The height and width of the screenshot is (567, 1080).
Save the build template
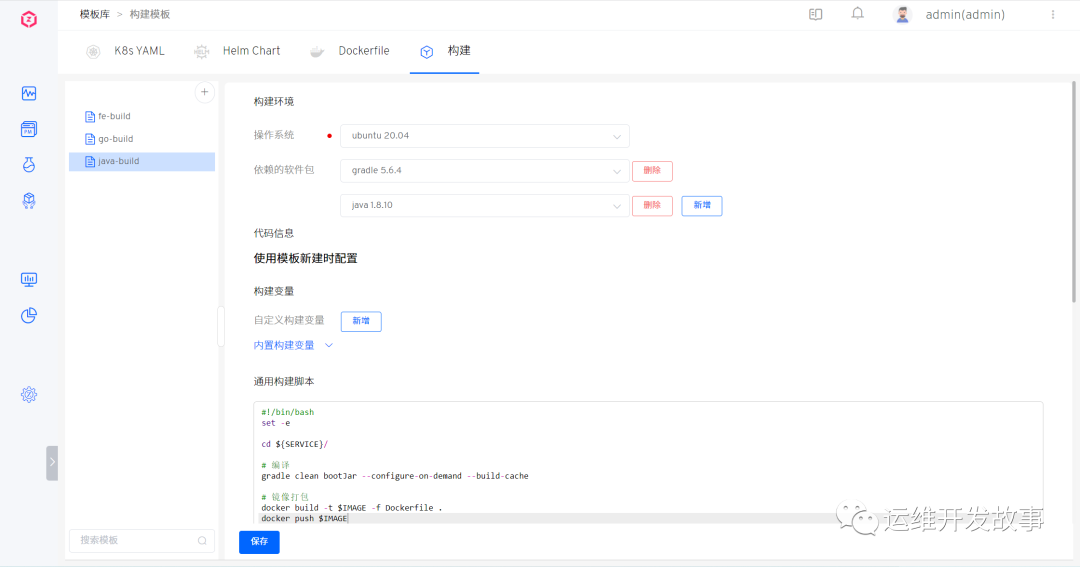point(259,542)
